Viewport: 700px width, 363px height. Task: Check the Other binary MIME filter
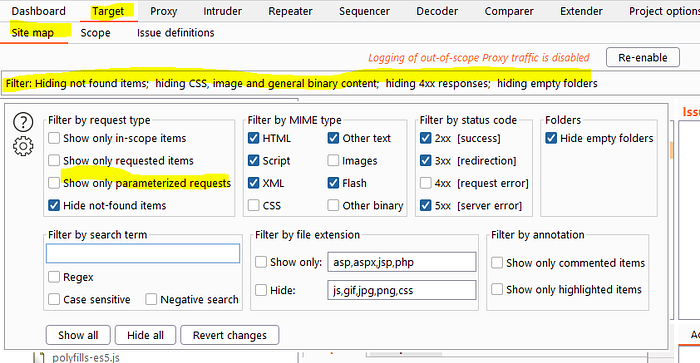click(x=333, y=205)
